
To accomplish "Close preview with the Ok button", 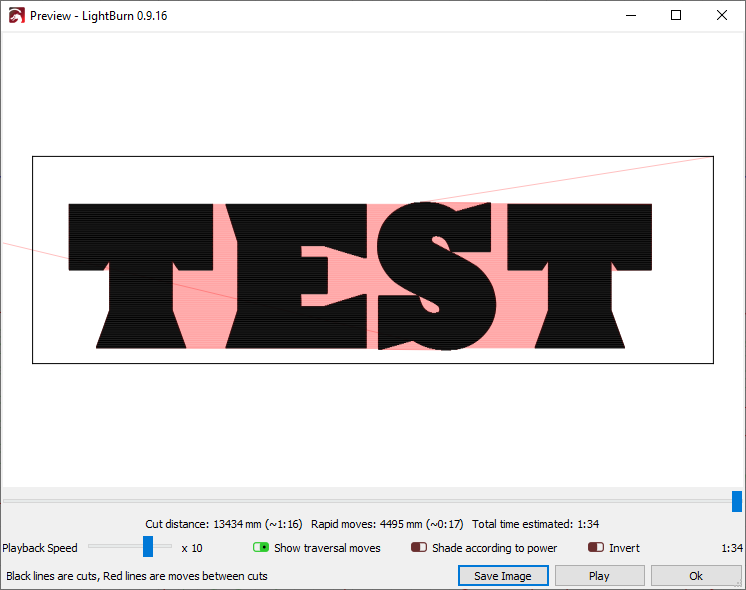I will (696, 576).
